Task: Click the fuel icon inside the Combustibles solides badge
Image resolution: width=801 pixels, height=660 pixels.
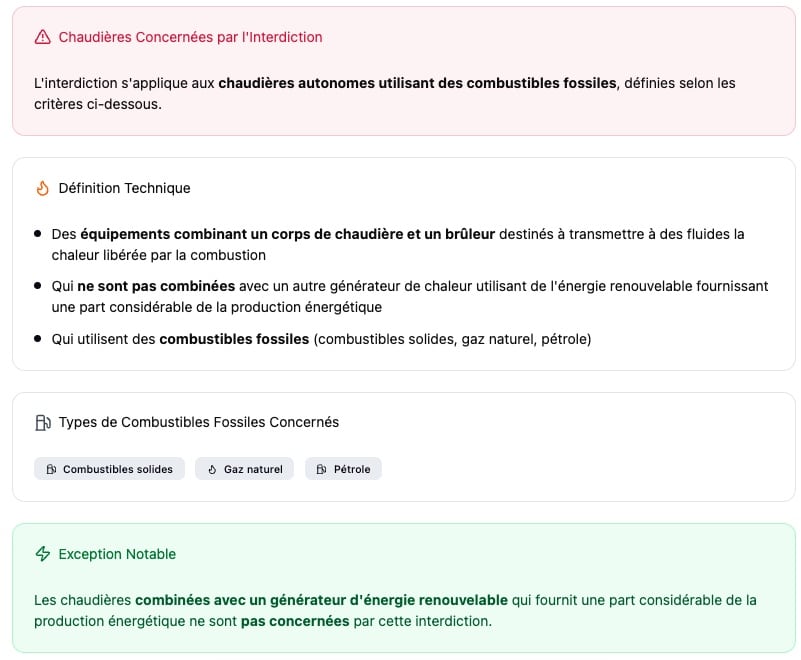Action: coord(51,469)
